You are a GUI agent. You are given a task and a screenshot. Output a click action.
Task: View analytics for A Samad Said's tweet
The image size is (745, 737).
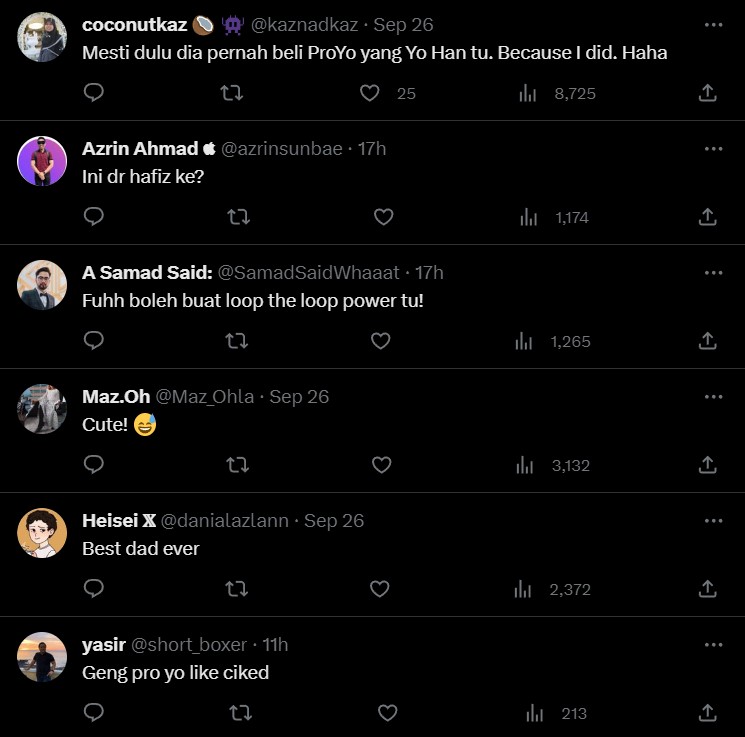[x=524, y=341]
